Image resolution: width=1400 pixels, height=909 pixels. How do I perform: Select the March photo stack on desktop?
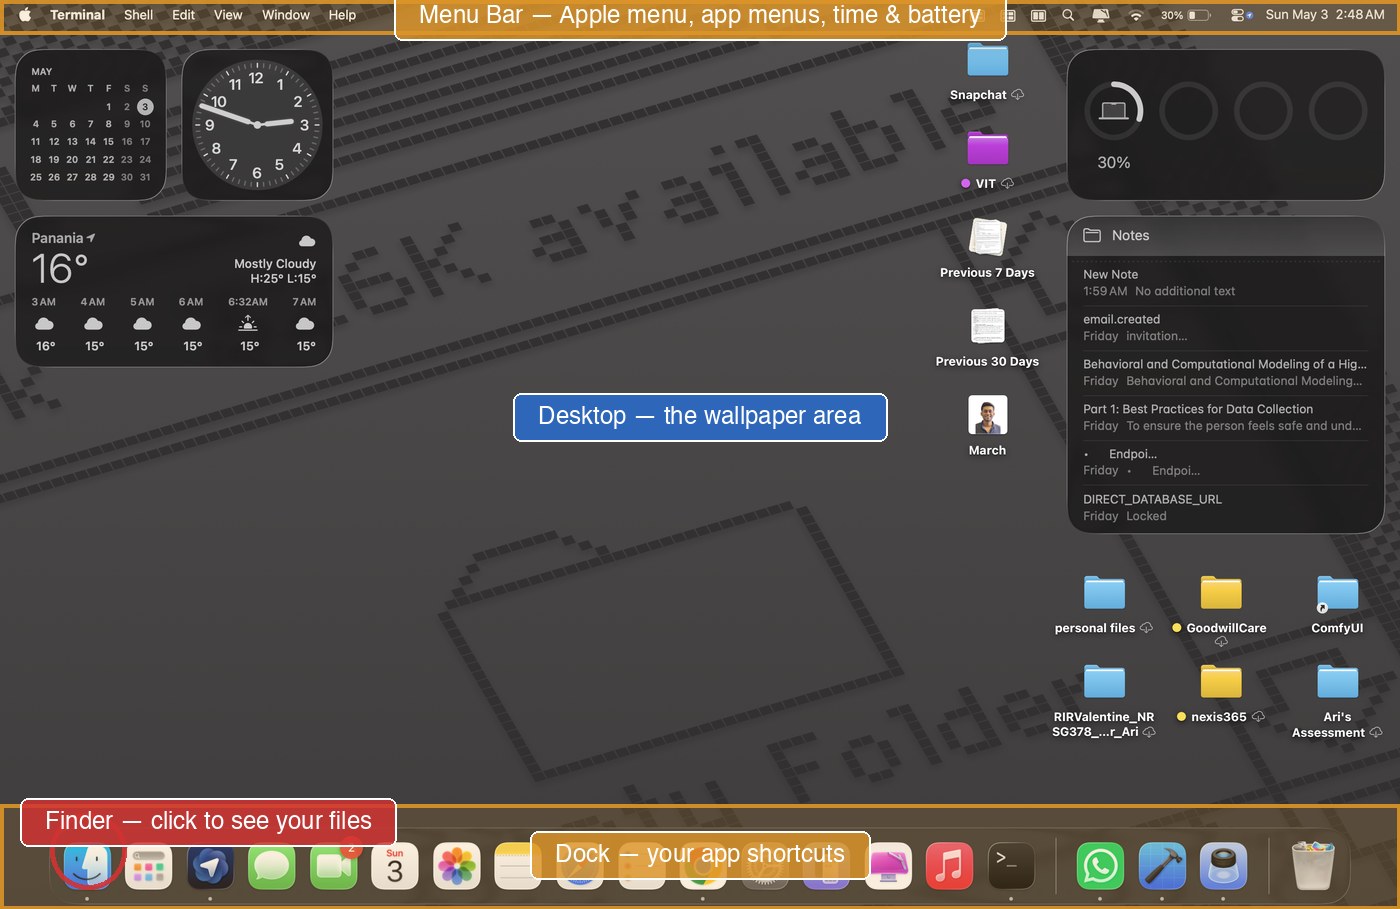[x=987, y=425]
